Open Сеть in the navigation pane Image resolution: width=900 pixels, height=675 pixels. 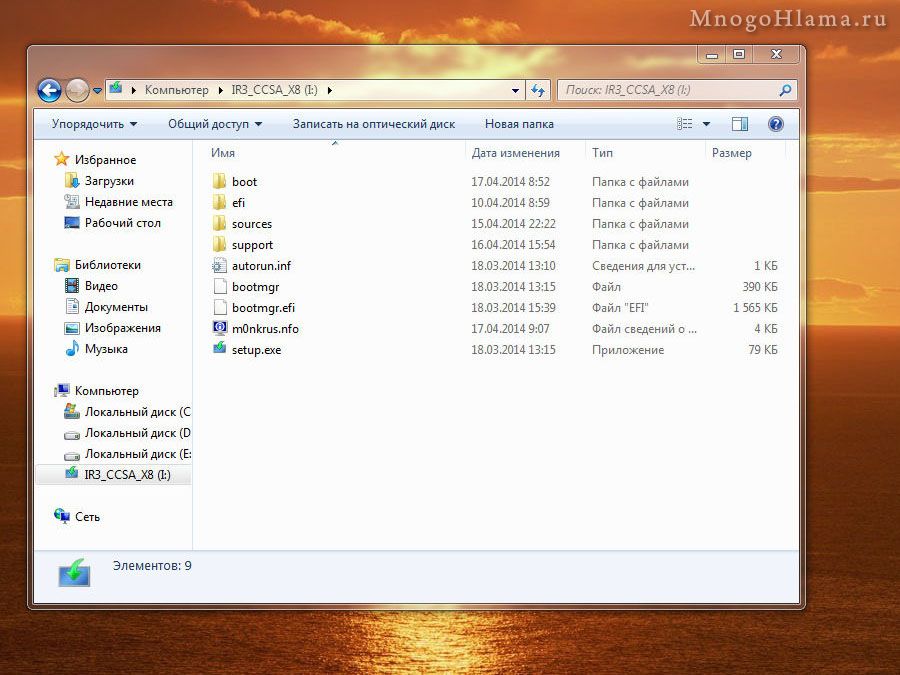[87, 517]
